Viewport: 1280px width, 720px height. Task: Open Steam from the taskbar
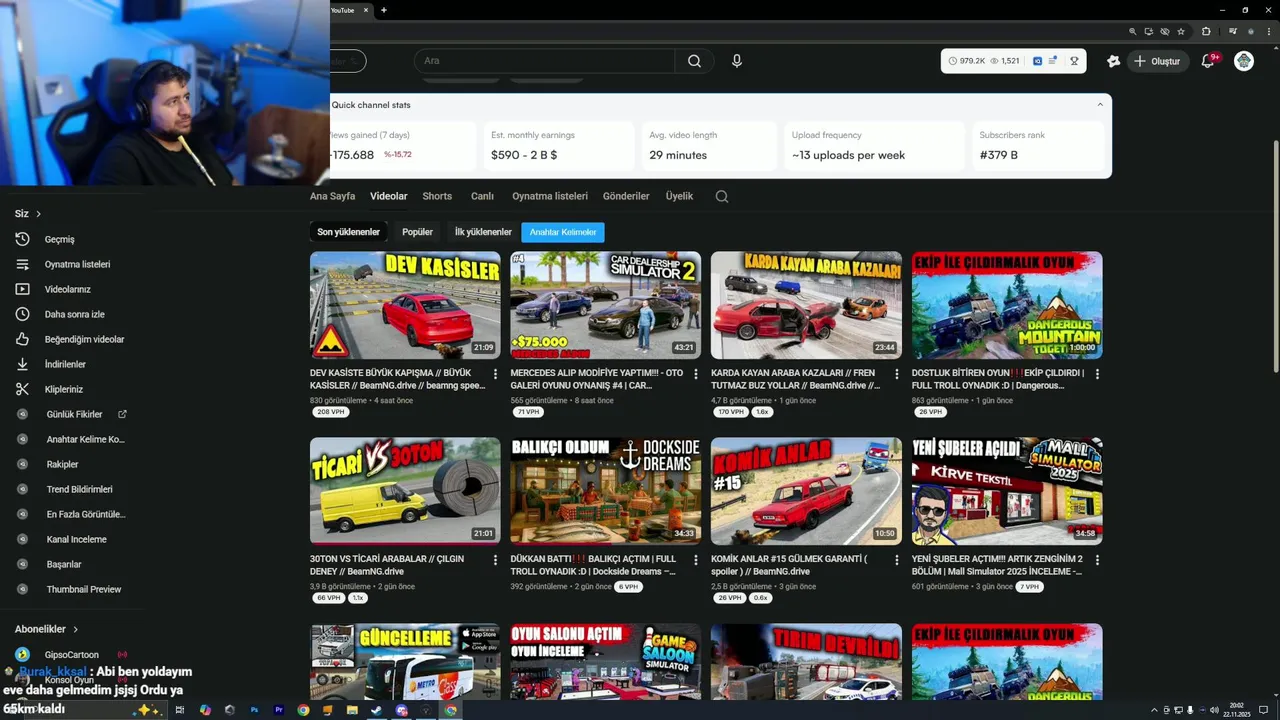tap(376, 710)
